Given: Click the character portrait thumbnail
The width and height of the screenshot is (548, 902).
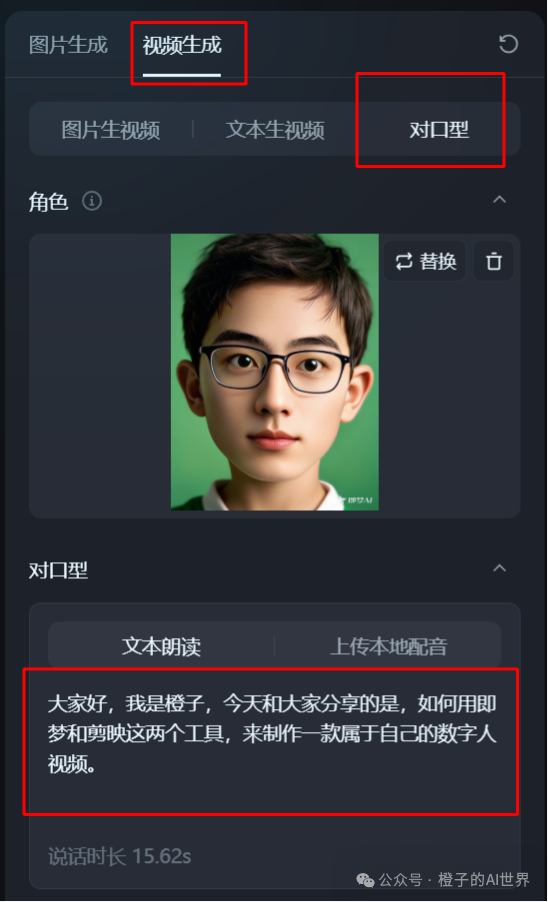Looking at the screenshot, I should point(275,372).
